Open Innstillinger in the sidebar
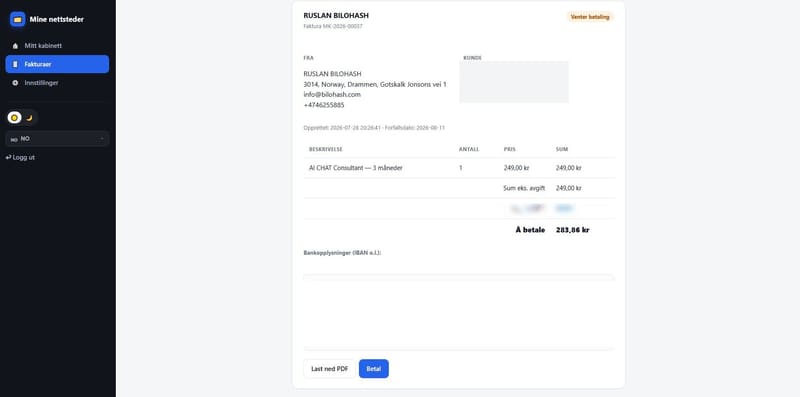 click(x=57, y=83)
